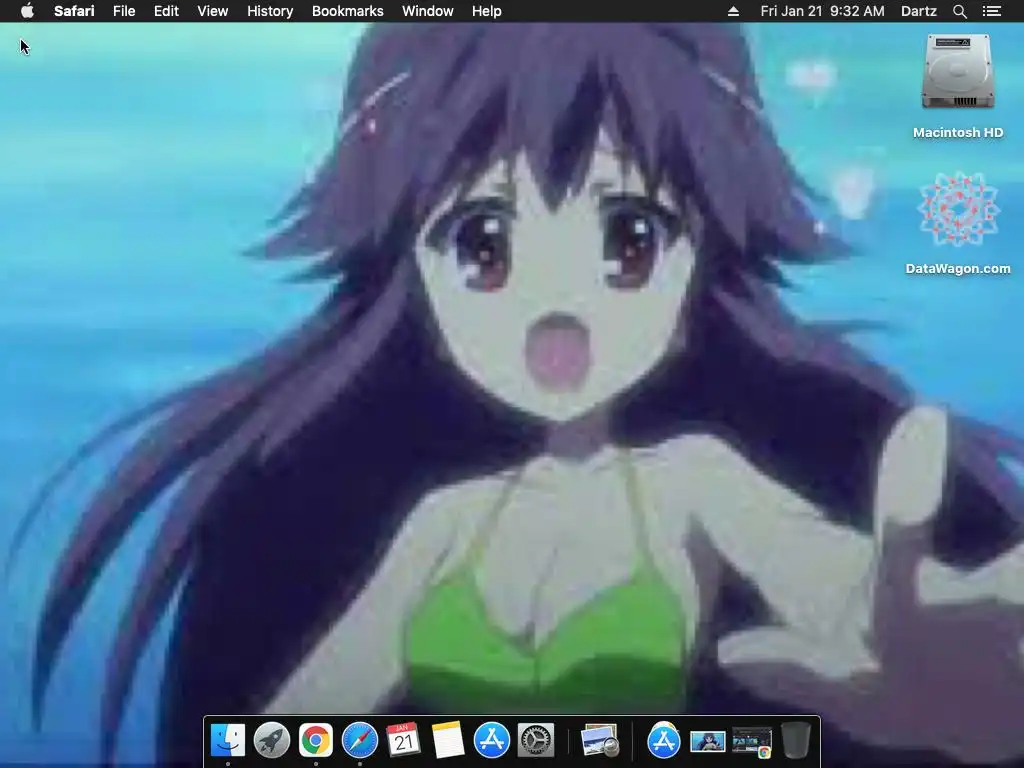Open minimized Chrome window thumbnail in dock
1024x768 pixels.
click(752, 743)
